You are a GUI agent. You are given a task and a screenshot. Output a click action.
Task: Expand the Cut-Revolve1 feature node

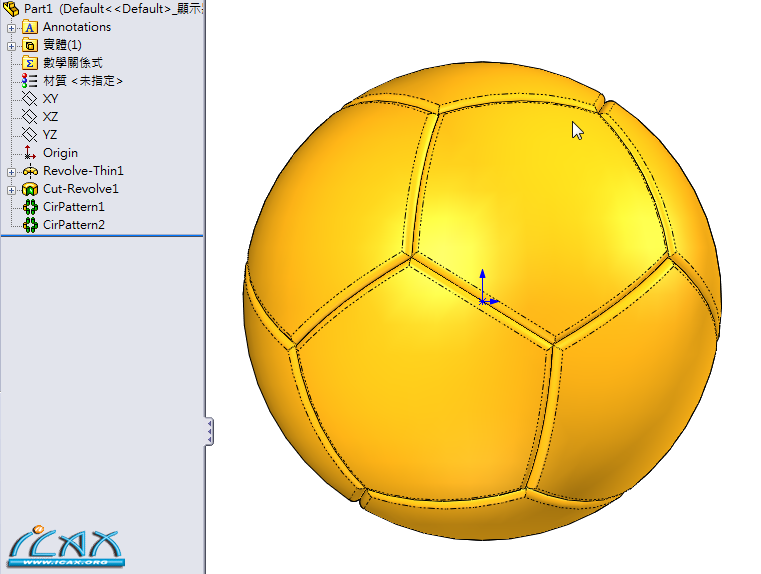click(x=11, y=190)
